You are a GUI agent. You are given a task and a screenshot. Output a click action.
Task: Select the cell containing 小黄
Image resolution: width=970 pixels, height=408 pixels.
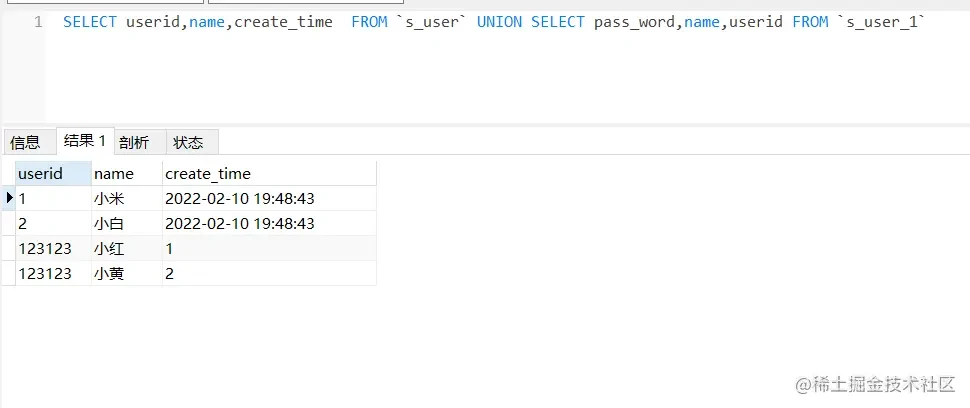click(127, 273)
